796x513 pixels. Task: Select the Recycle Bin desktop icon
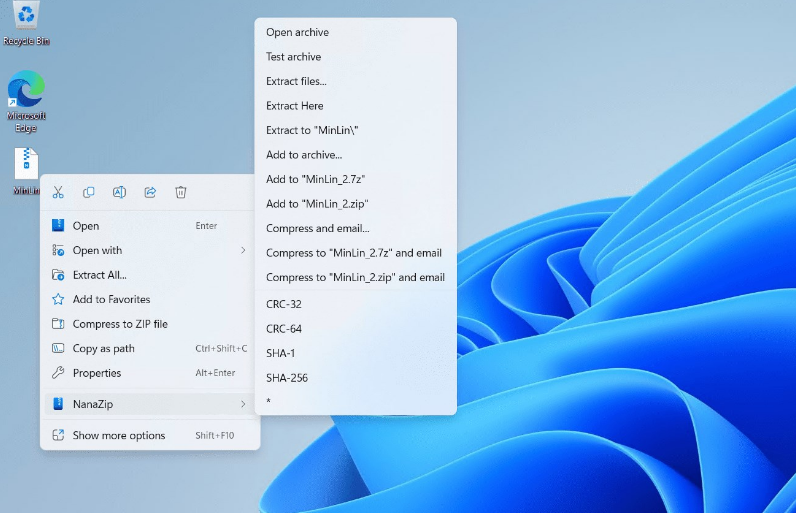pos(26,24)
